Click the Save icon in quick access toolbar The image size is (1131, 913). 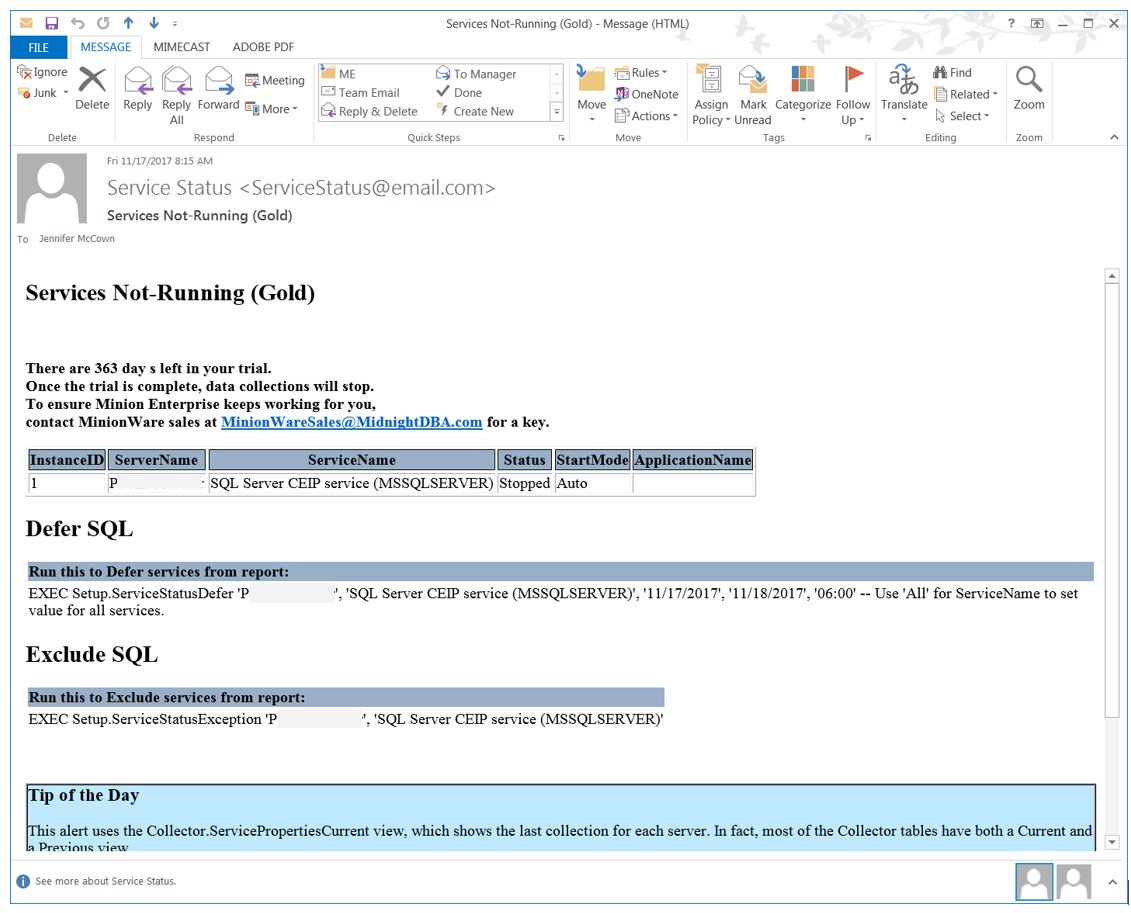tap(51, 23)
